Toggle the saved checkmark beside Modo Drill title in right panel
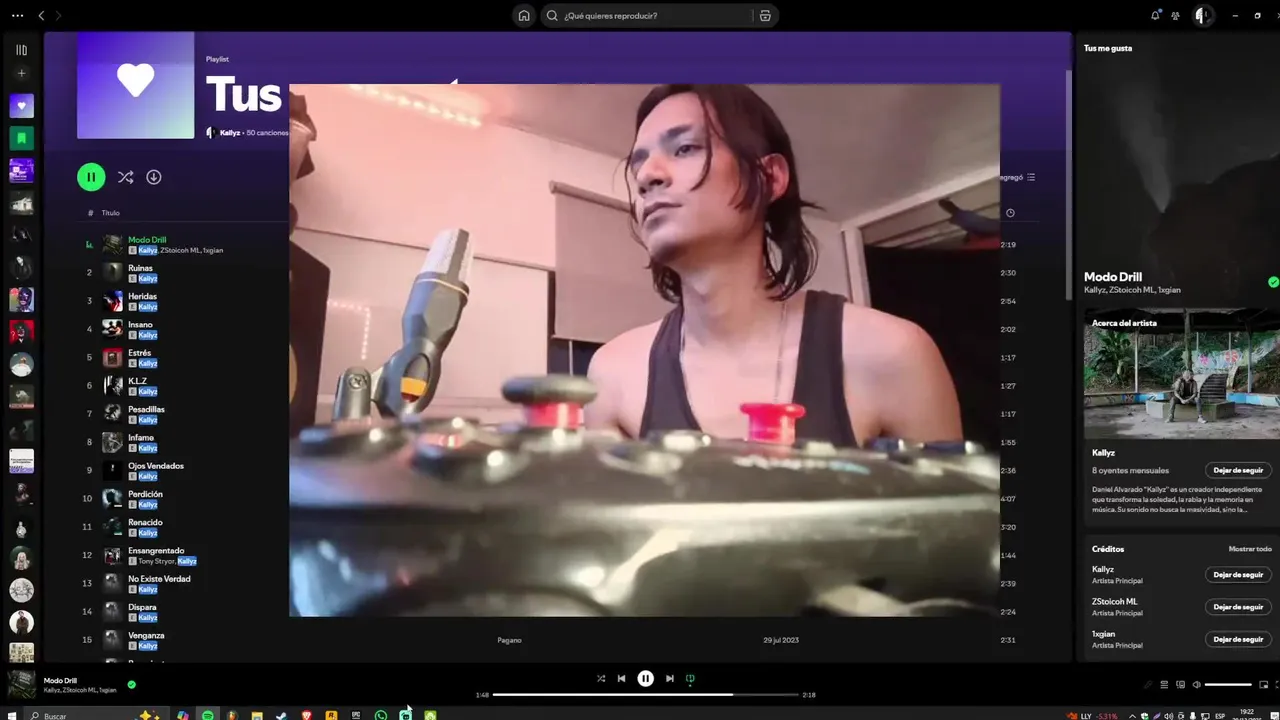The height and width of the screenshot is (720, 1280). point(1273,282)
